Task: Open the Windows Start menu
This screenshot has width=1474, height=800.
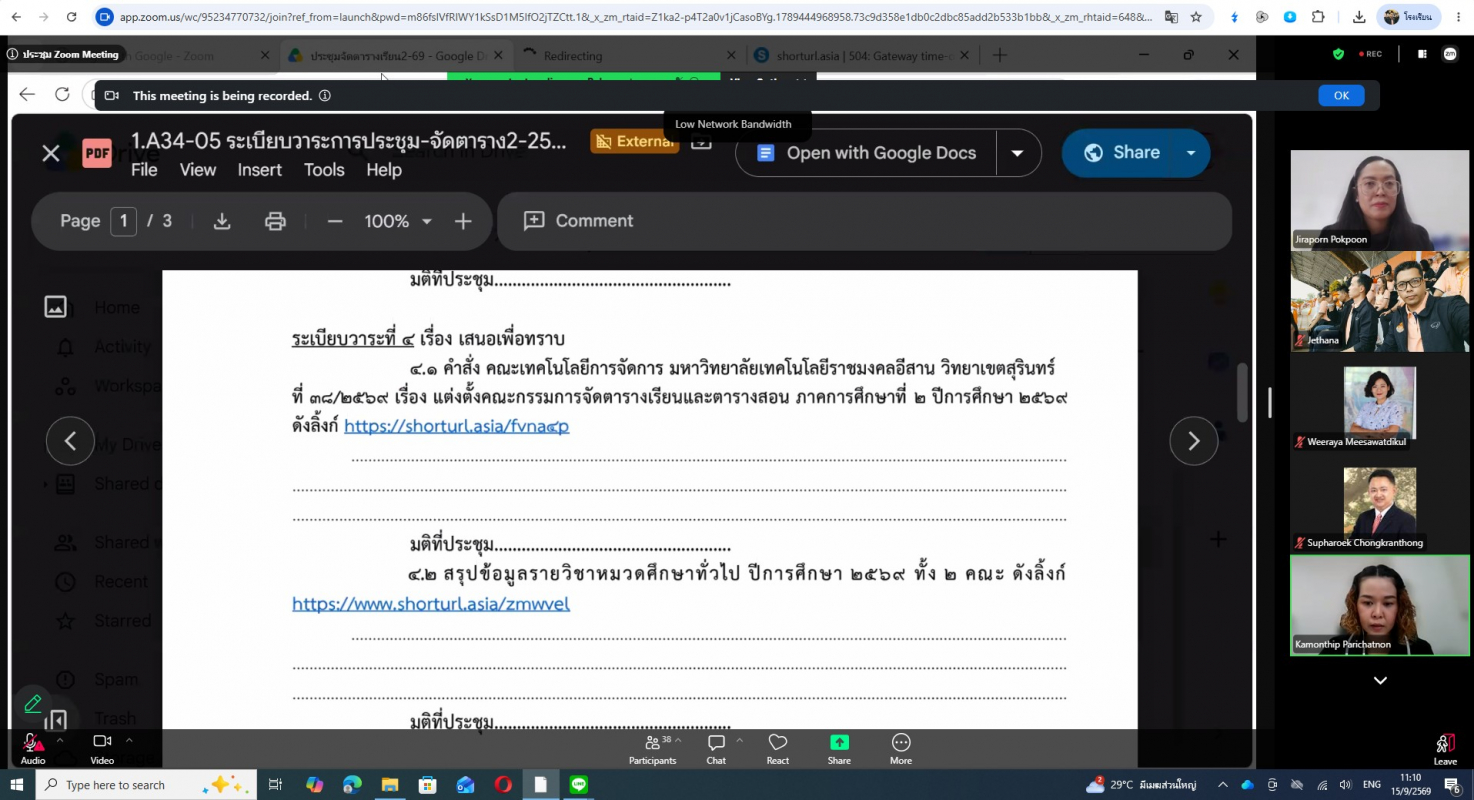Action: click(17, 785)
